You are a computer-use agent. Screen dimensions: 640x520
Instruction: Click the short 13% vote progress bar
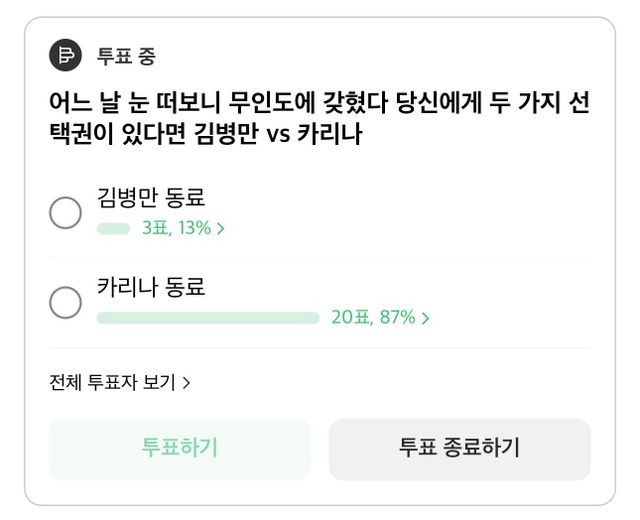113,228
